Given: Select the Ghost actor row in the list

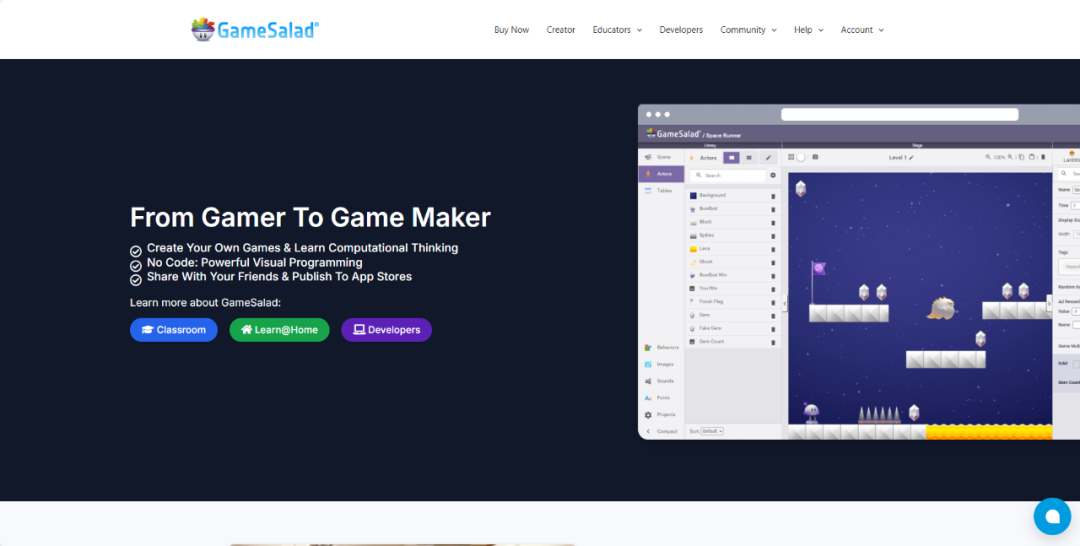Looking at the screenshot, I should (734, 262).
